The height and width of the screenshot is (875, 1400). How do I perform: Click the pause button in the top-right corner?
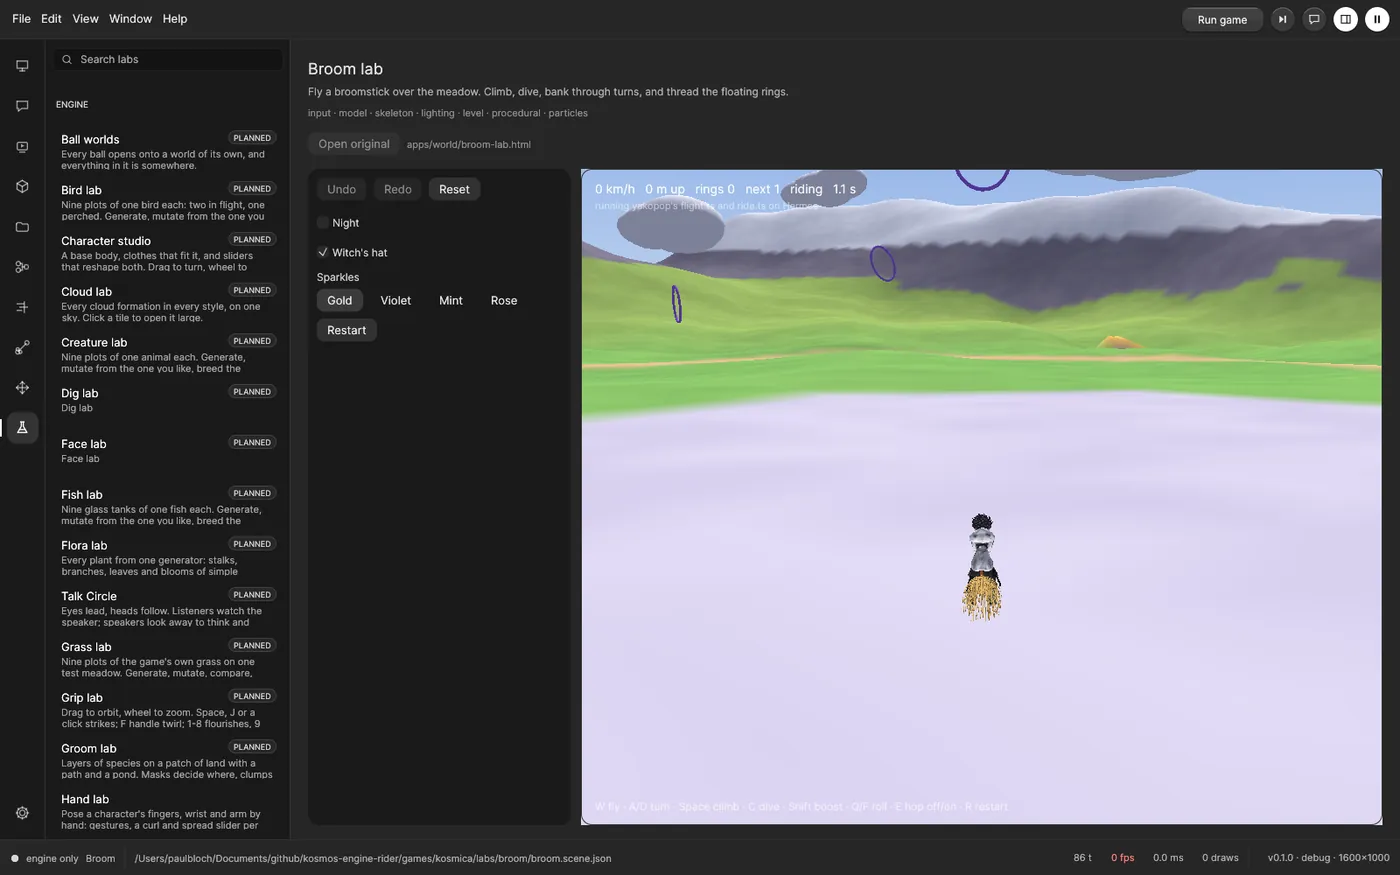coord(1377,19)
